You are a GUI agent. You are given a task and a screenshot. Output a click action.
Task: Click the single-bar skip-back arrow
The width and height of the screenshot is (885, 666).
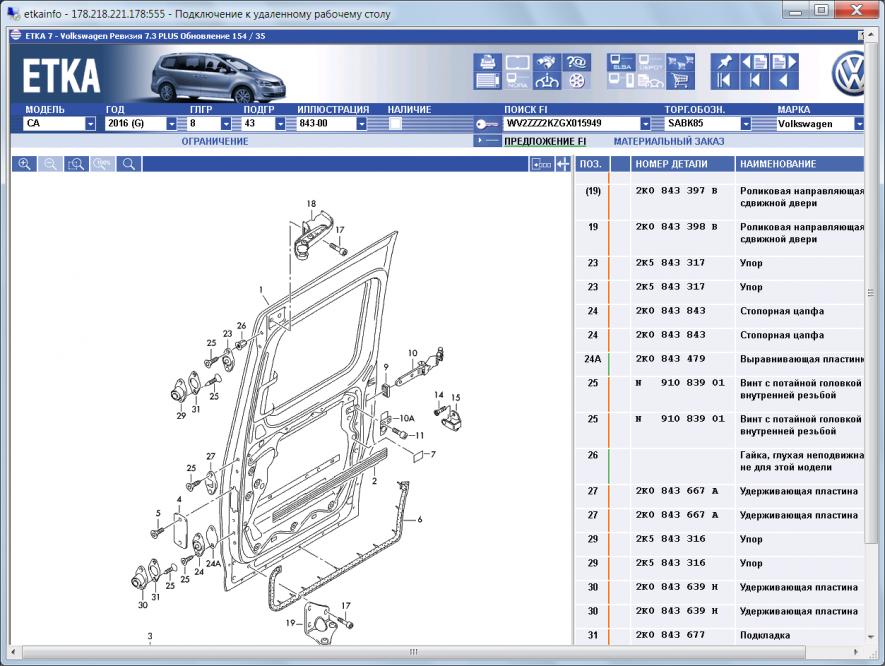click(754, 81)
